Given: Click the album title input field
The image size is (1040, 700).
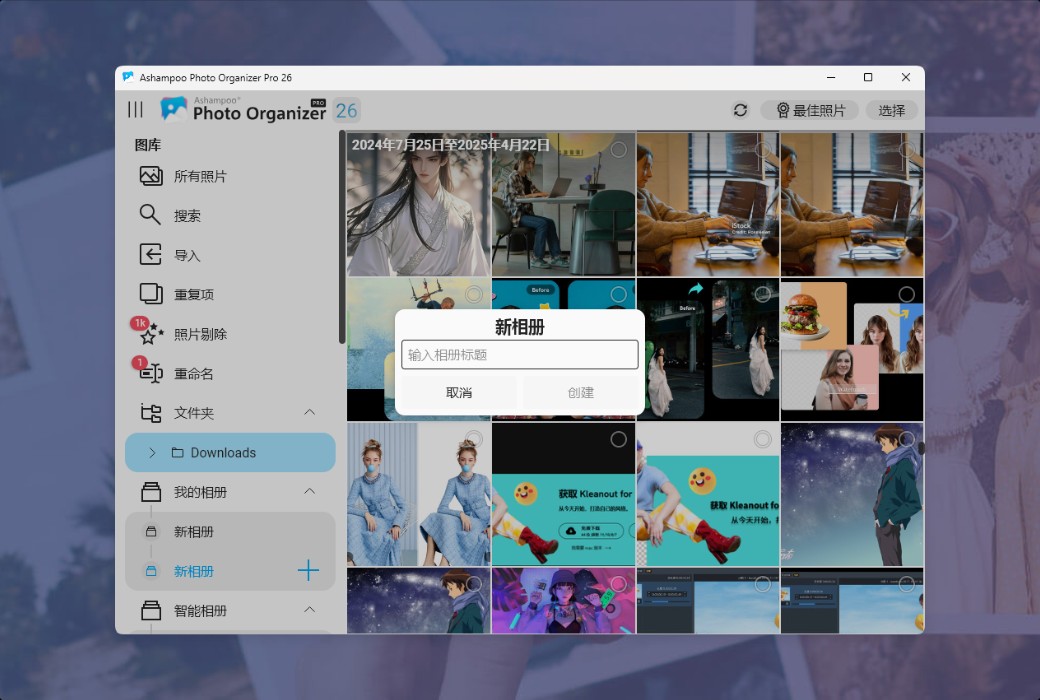Looking at the screenshot, I should (x=519, y=354).
